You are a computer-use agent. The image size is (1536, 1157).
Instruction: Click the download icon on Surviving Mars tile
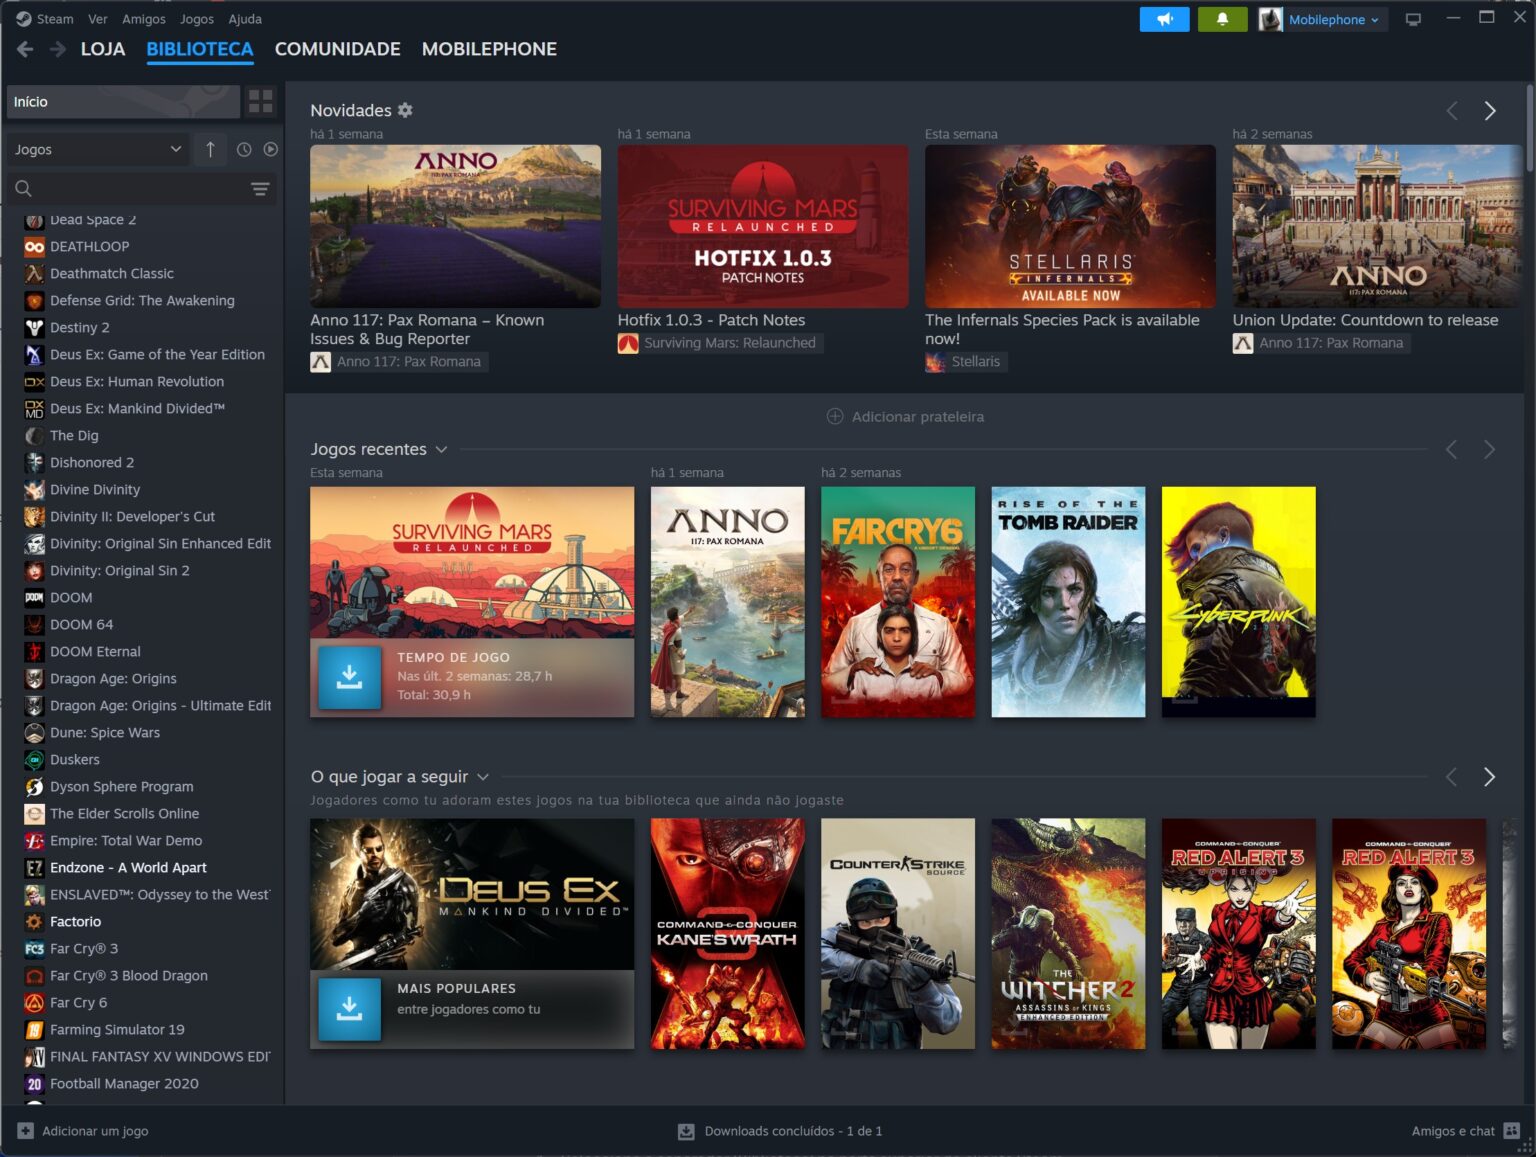coord(349,677)
